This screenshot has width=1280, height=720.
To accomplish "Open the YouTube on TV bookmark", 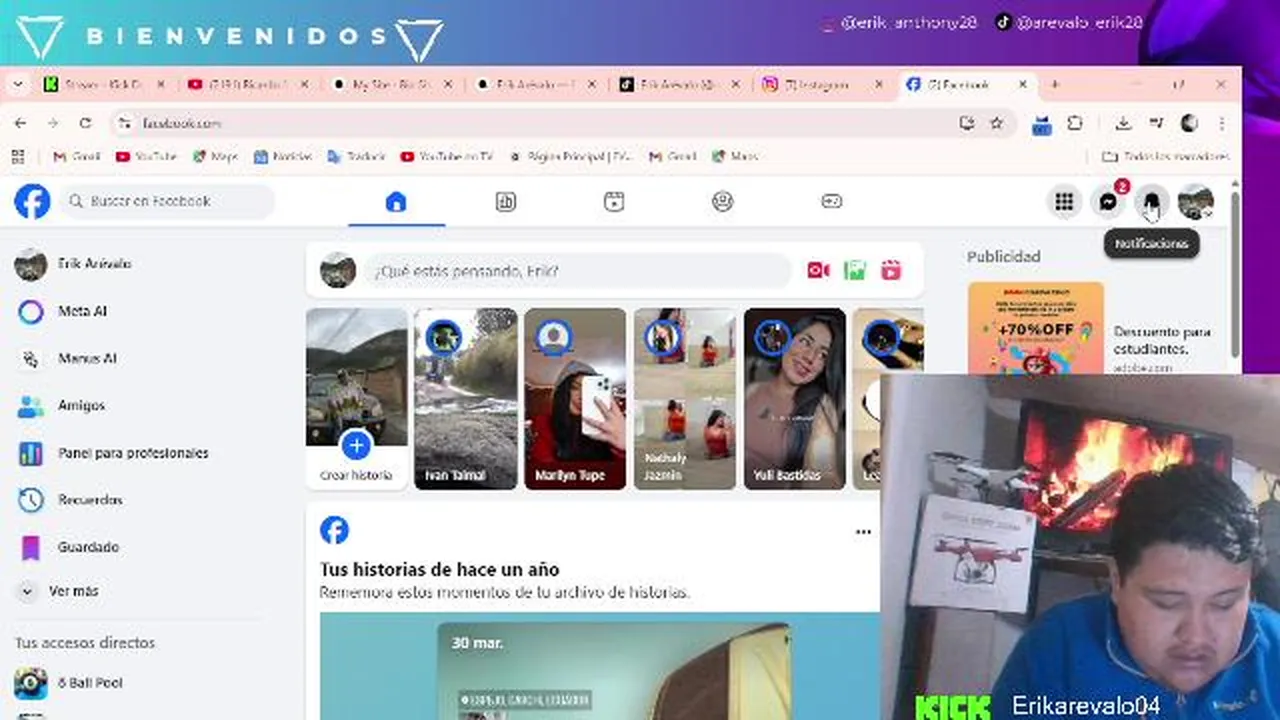I will click(447, 157).
